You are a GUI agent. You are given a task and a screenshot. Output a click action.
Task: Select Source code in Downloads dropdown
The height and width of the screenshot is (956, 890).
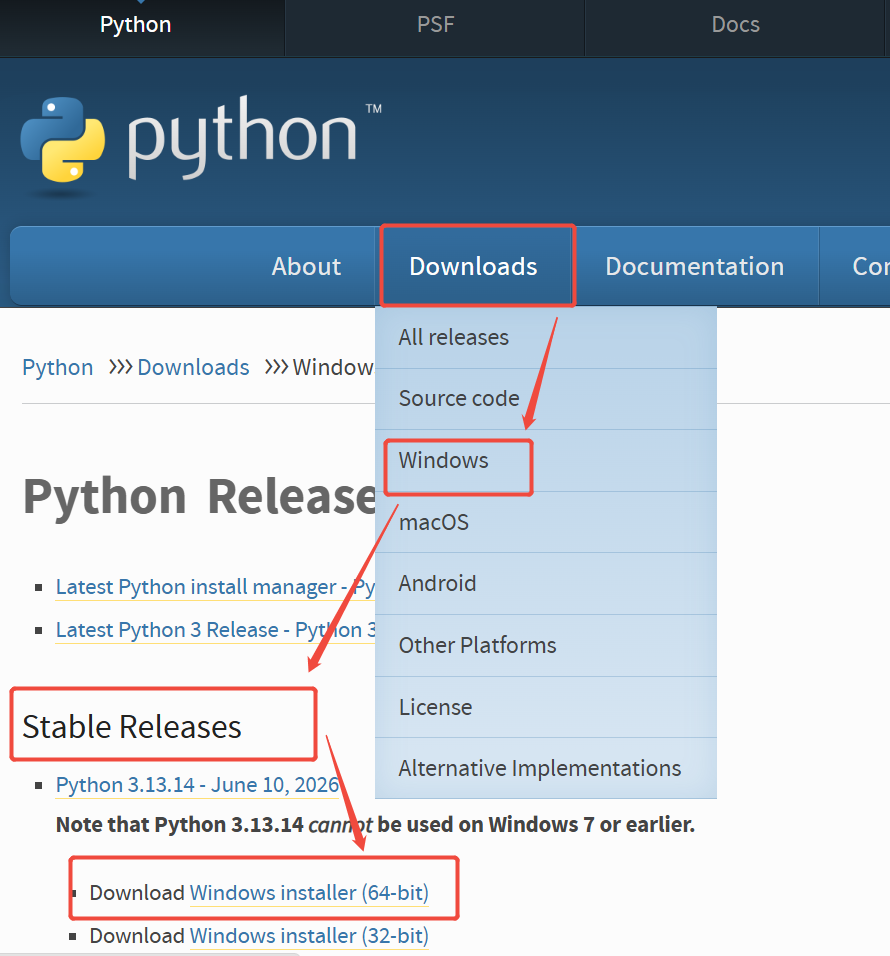546,399
